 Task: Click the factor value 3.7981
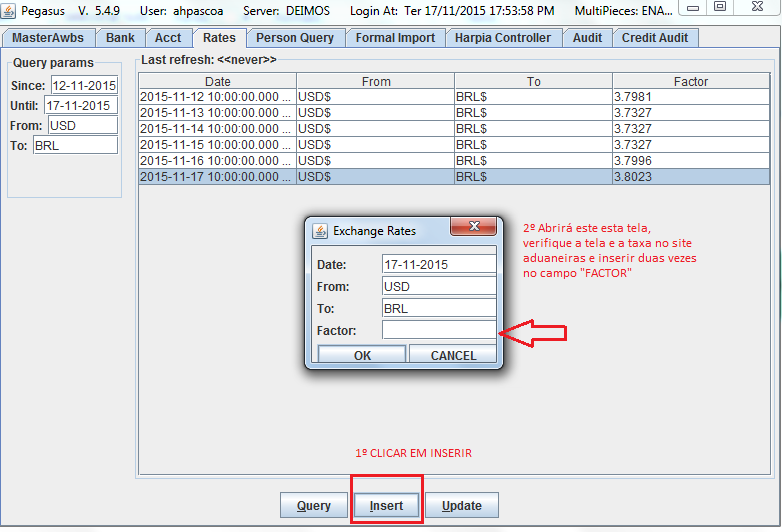point(633,97)
